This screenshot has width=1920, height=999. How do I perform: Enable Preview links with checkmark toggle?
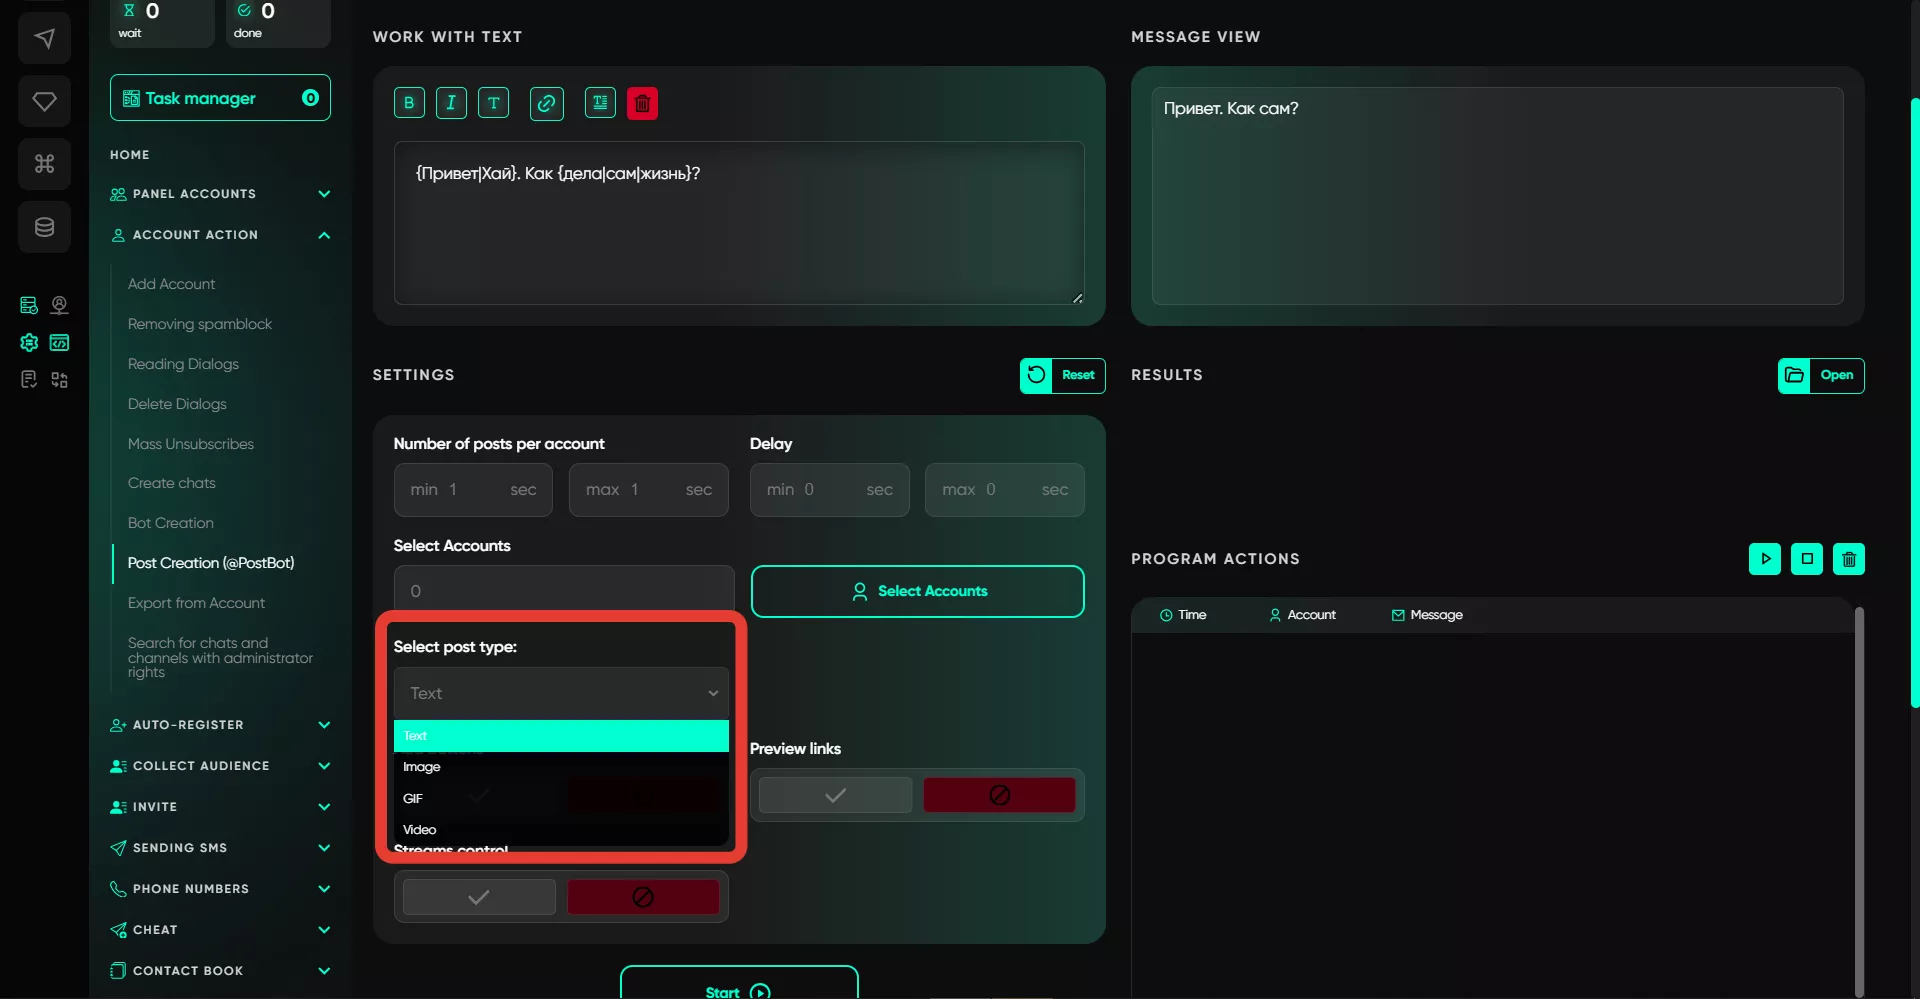(835, 795)
